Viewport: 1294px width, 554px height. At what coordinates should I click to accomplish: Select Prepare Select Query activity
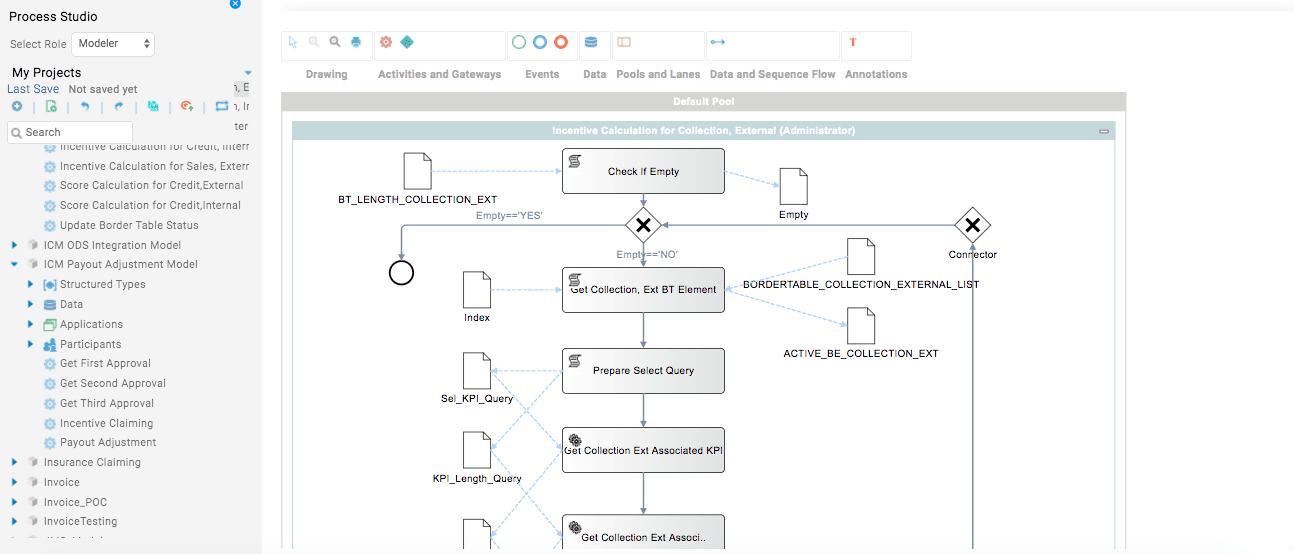pyautogui.click(x=643, y=371)
